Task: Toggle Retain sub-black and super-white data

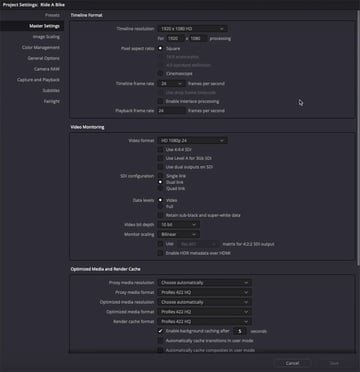Action: click(x=160, y=215)
